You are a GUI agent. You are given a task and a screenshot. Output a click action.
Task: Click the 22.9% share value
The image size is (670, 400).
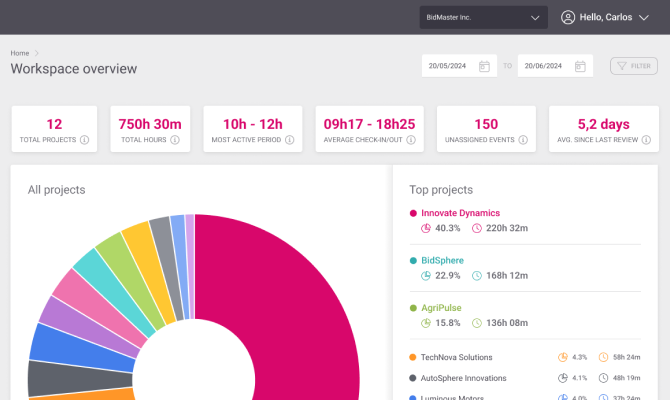click(447, 276)
